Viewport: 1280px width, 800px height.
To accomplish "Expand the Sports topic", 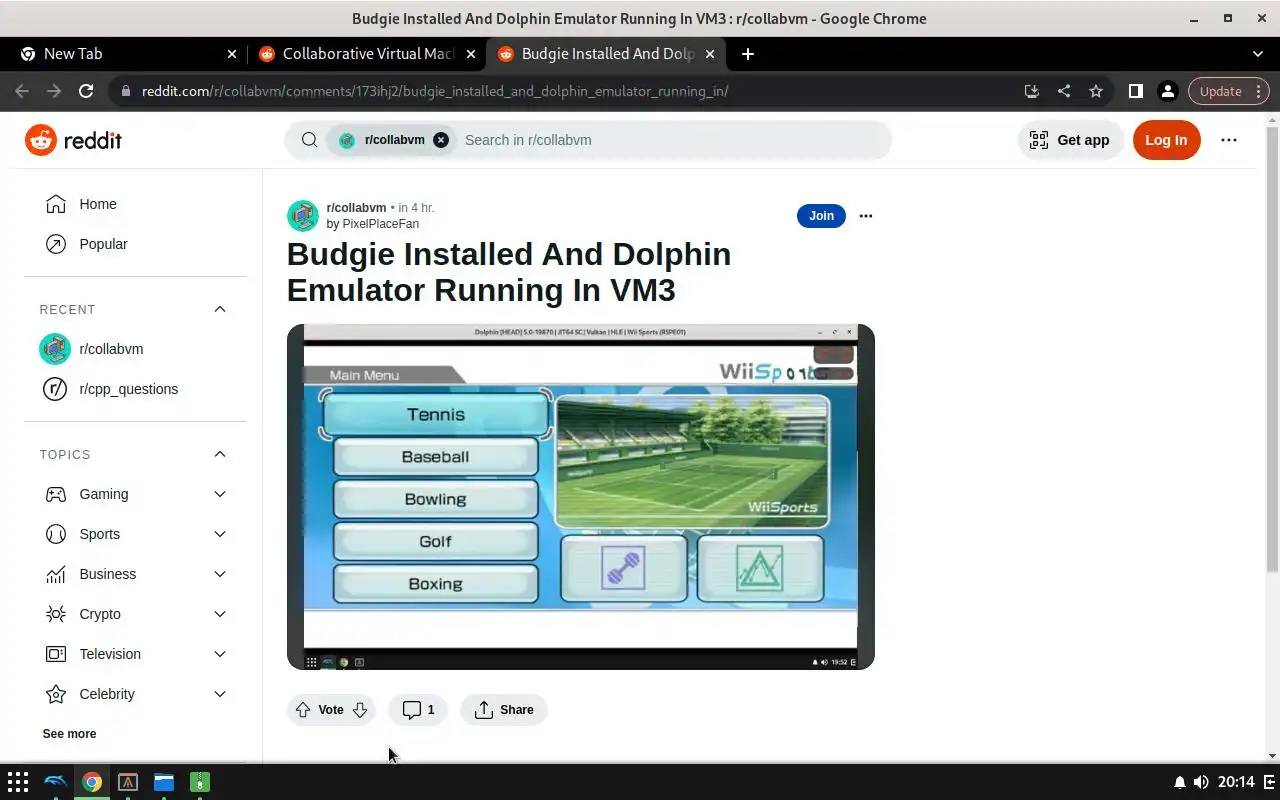I will coord(220,534).
